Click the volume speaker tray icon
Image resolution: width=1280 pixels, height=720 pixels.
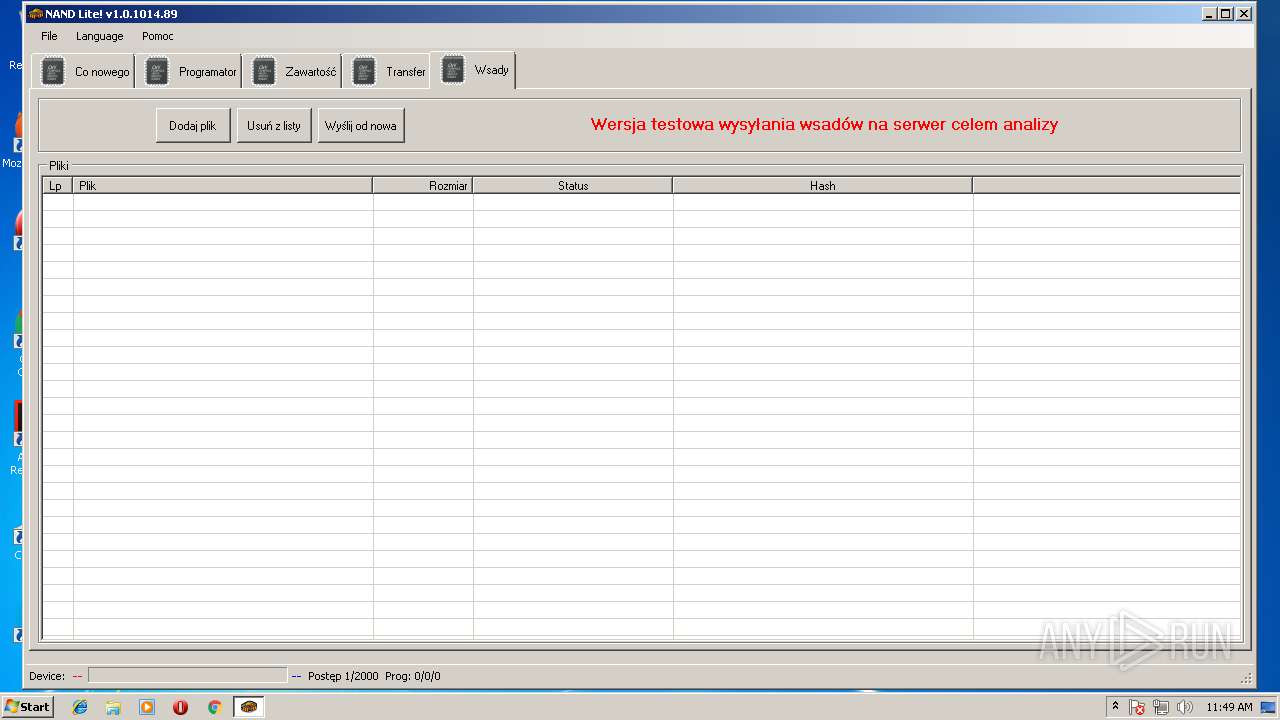(1185, 707)
